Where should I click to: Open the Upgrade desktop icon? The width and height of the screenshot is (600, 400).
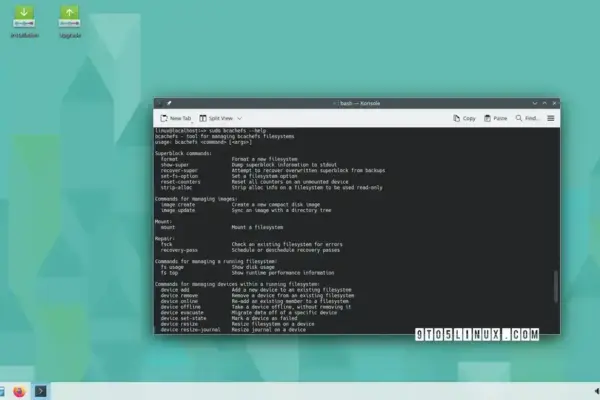[x=70, y=21]
